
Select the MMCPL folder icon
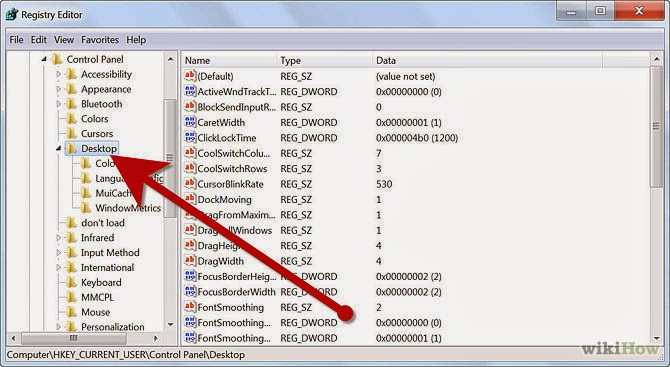click(71, 297)
